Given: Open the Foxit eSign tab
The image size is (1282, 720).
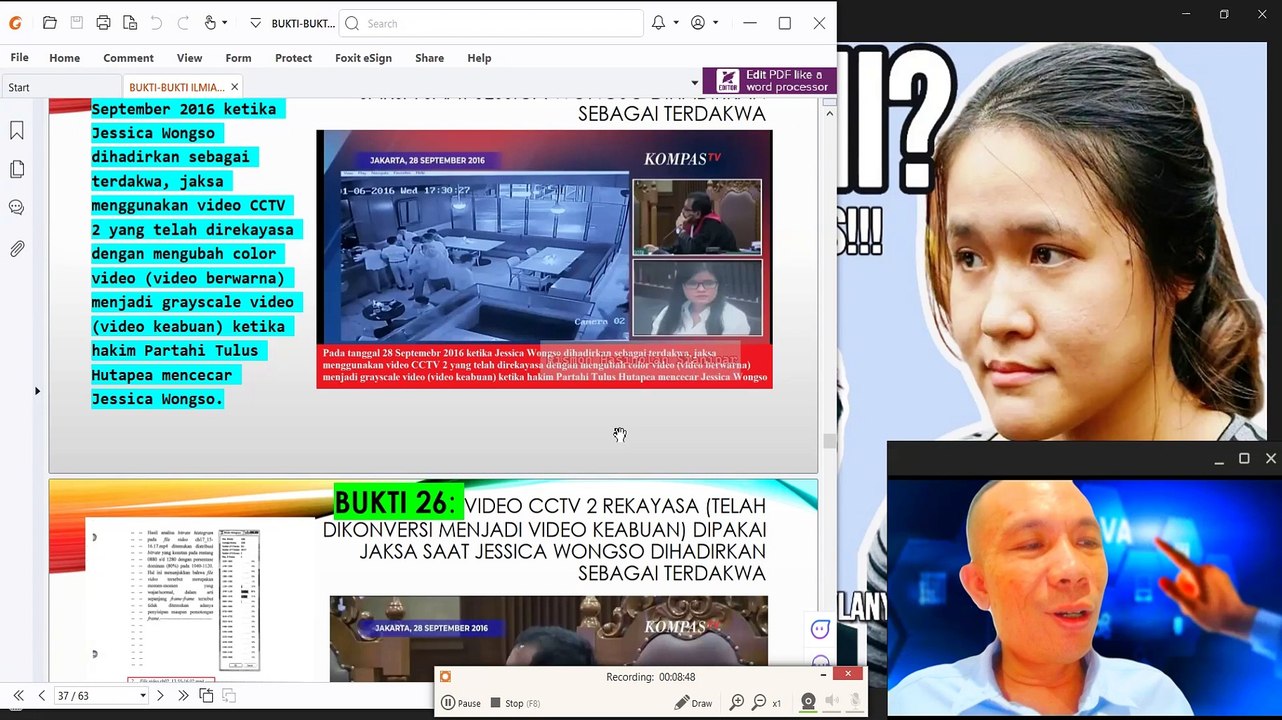Looking at the screenshot, I should pos(363,58).
